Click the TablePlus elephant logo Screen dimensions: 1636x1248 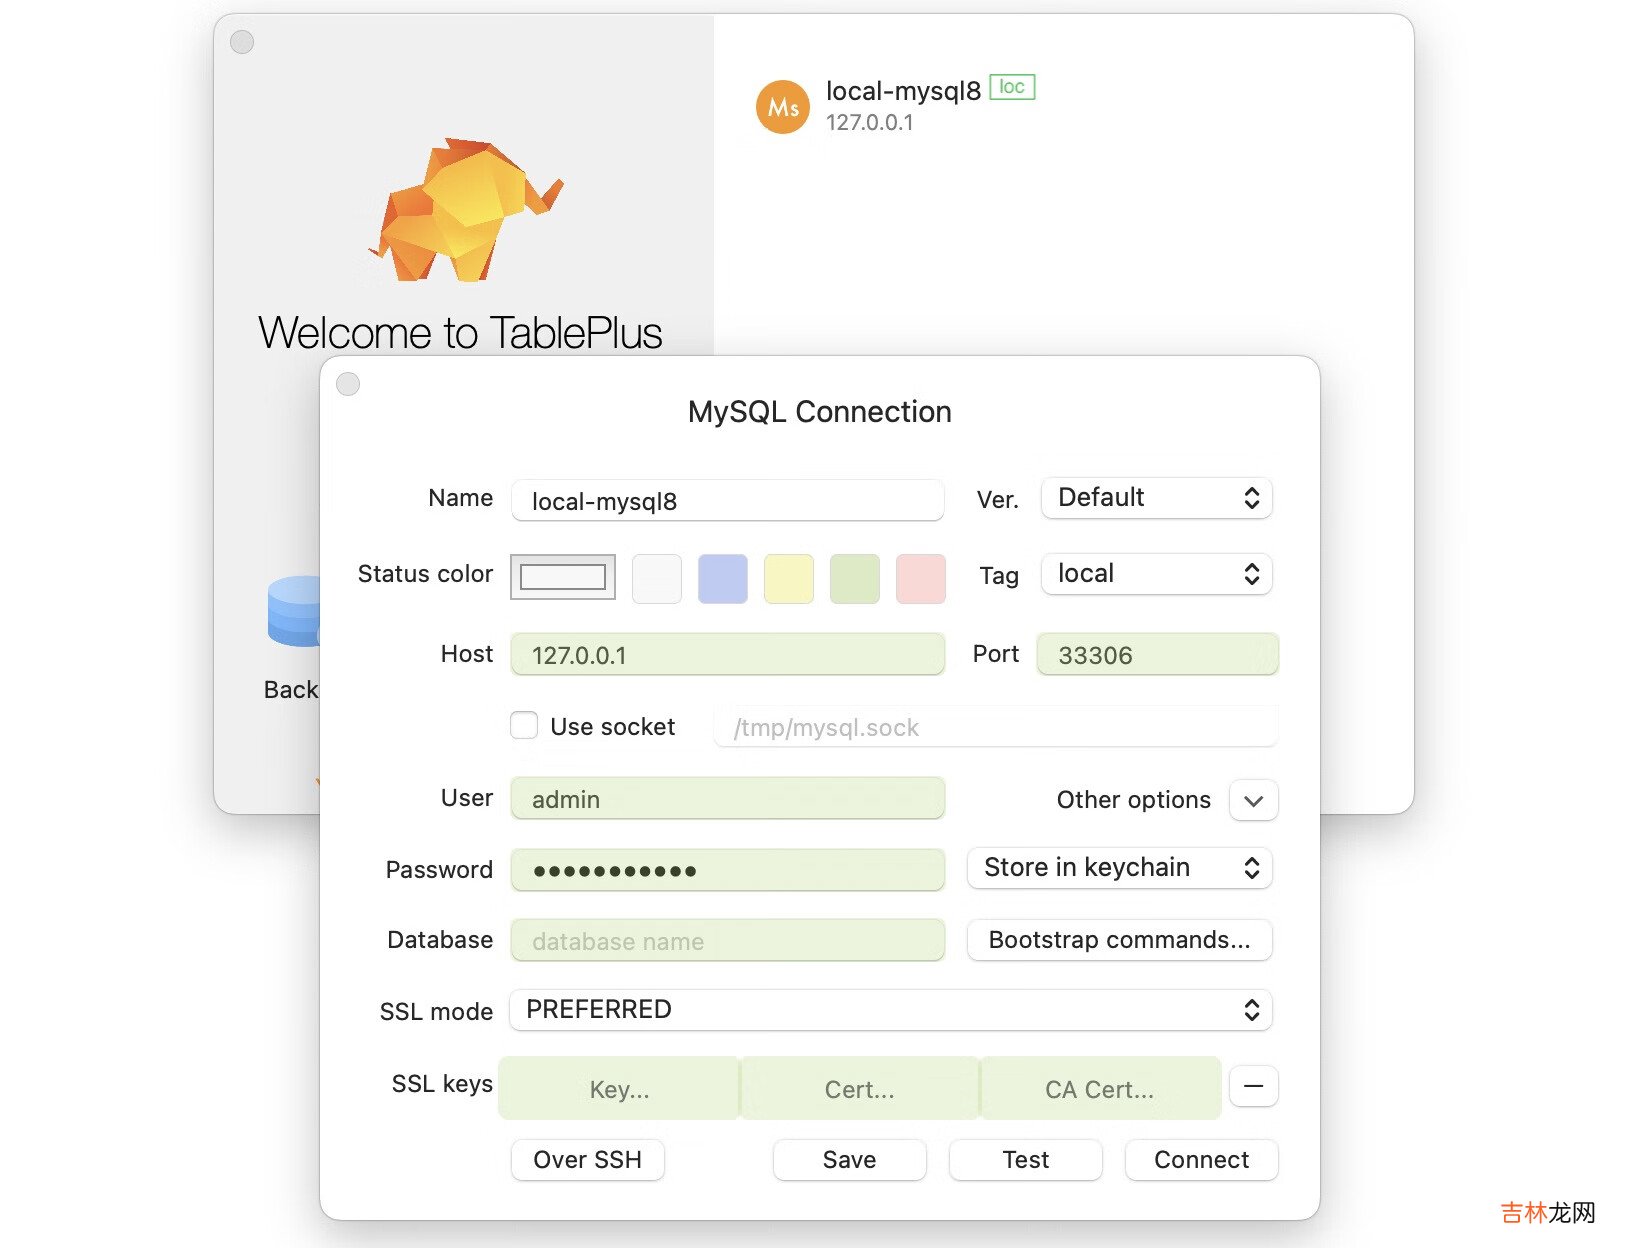click(466, 209)
